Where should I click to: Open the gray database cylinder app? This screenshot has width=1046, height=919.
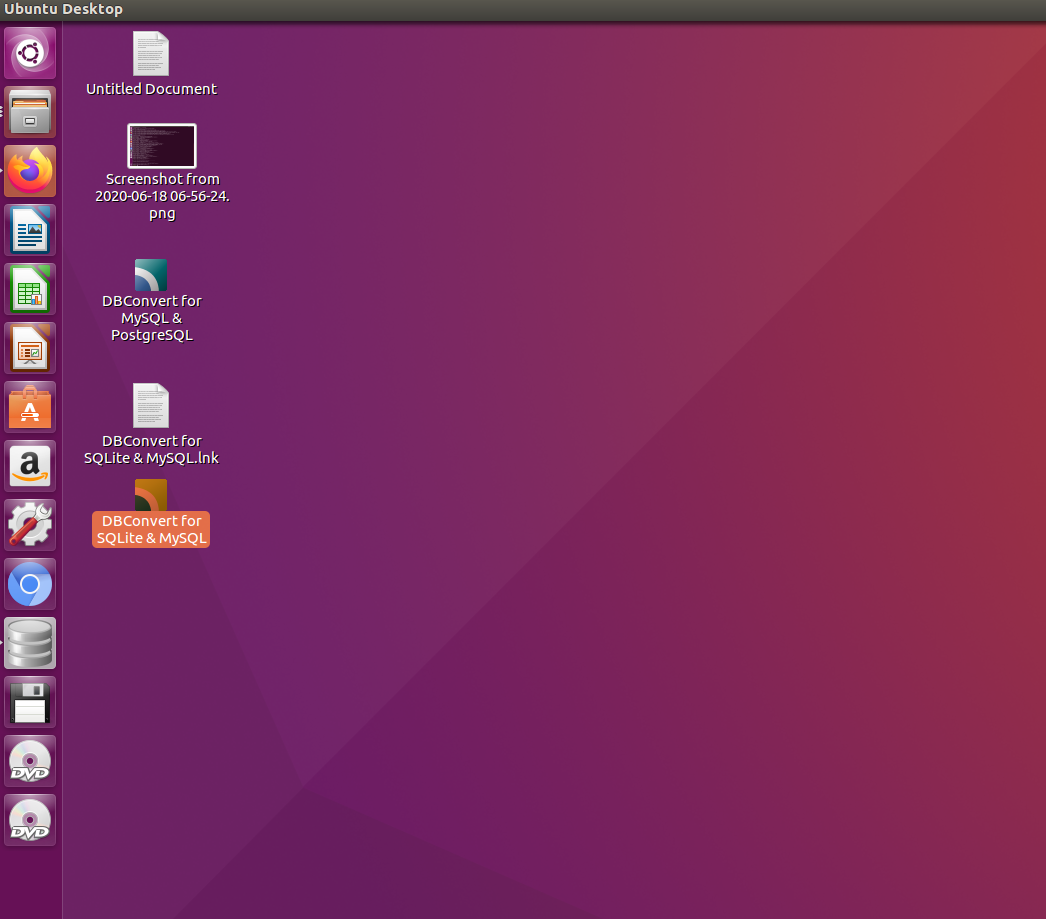point(30,644)
